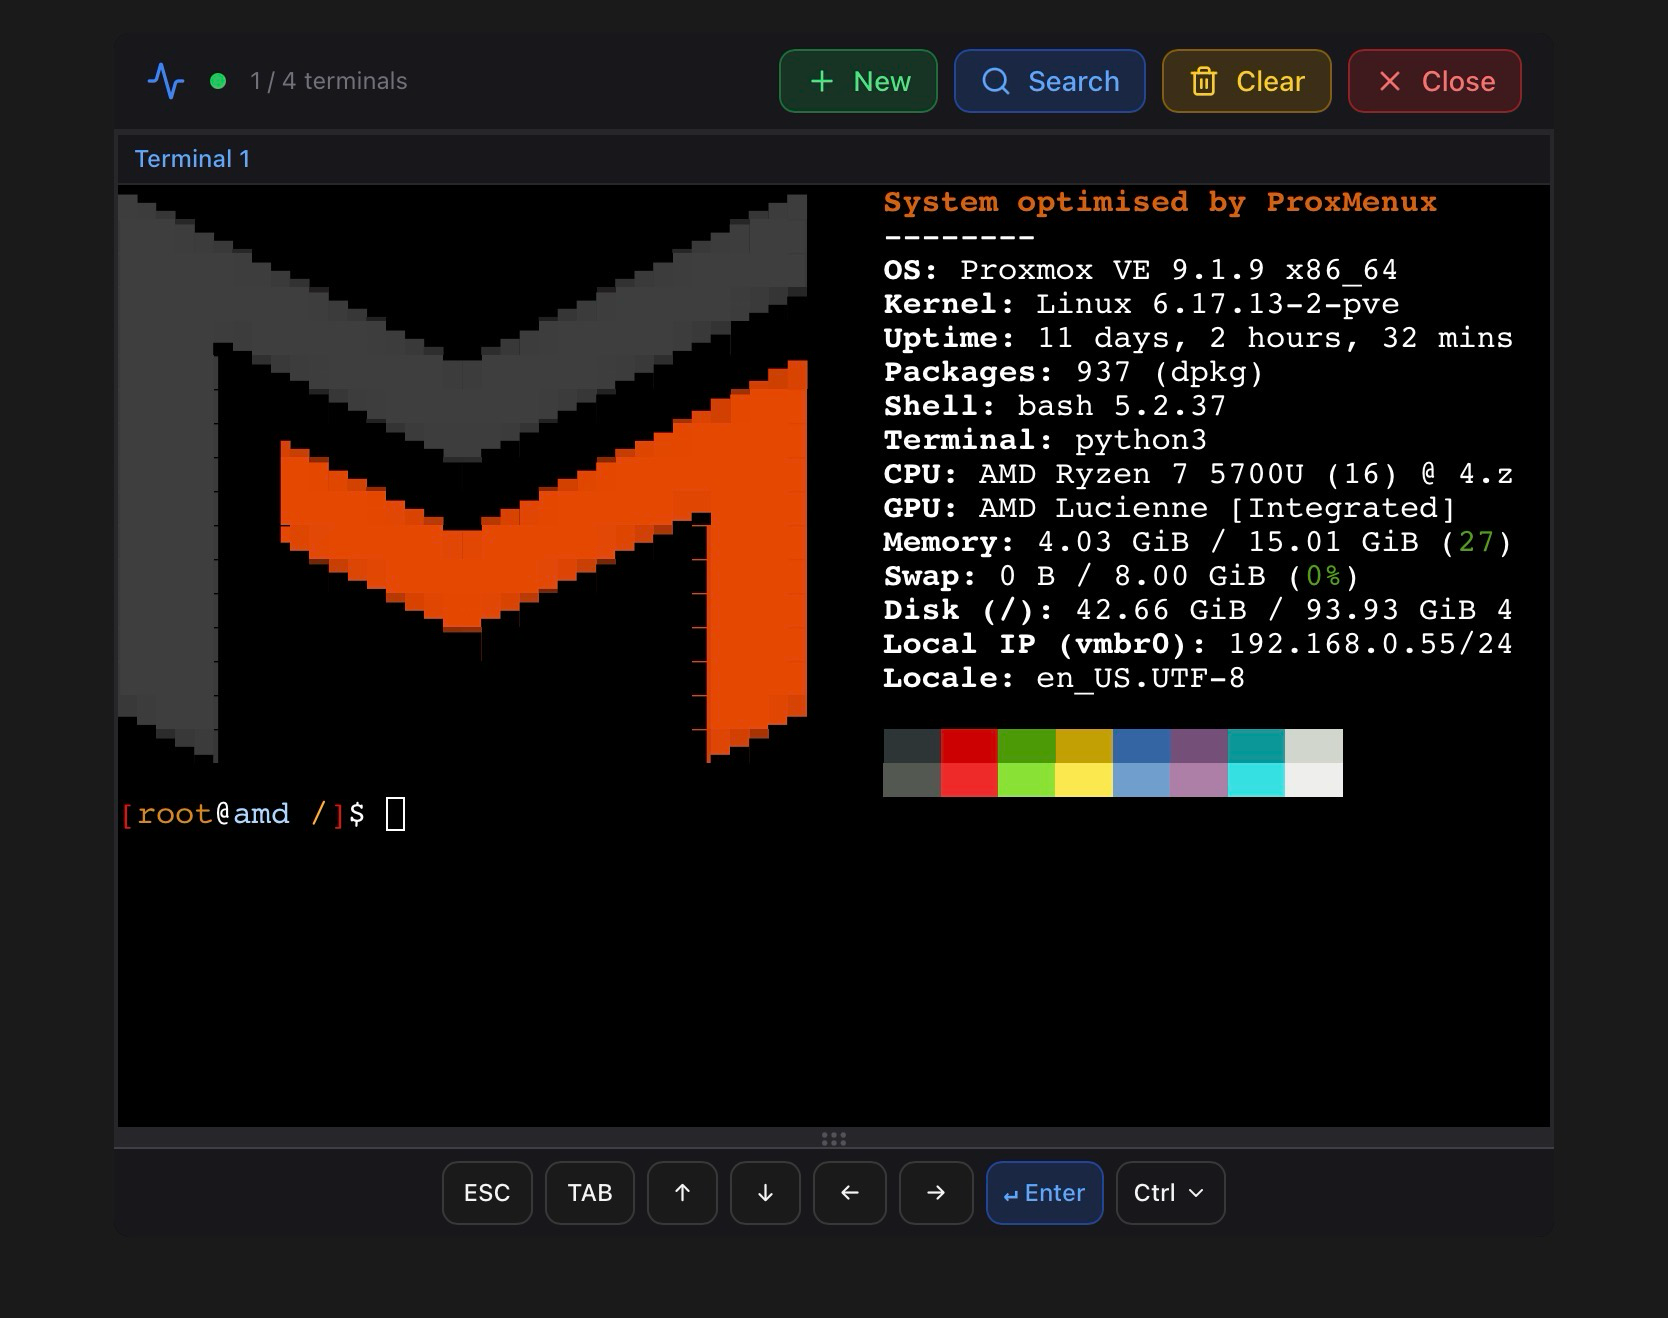Tap the Enter key button
Viewport: 1668px width, 1318px height.
tap(1045, 1193)
